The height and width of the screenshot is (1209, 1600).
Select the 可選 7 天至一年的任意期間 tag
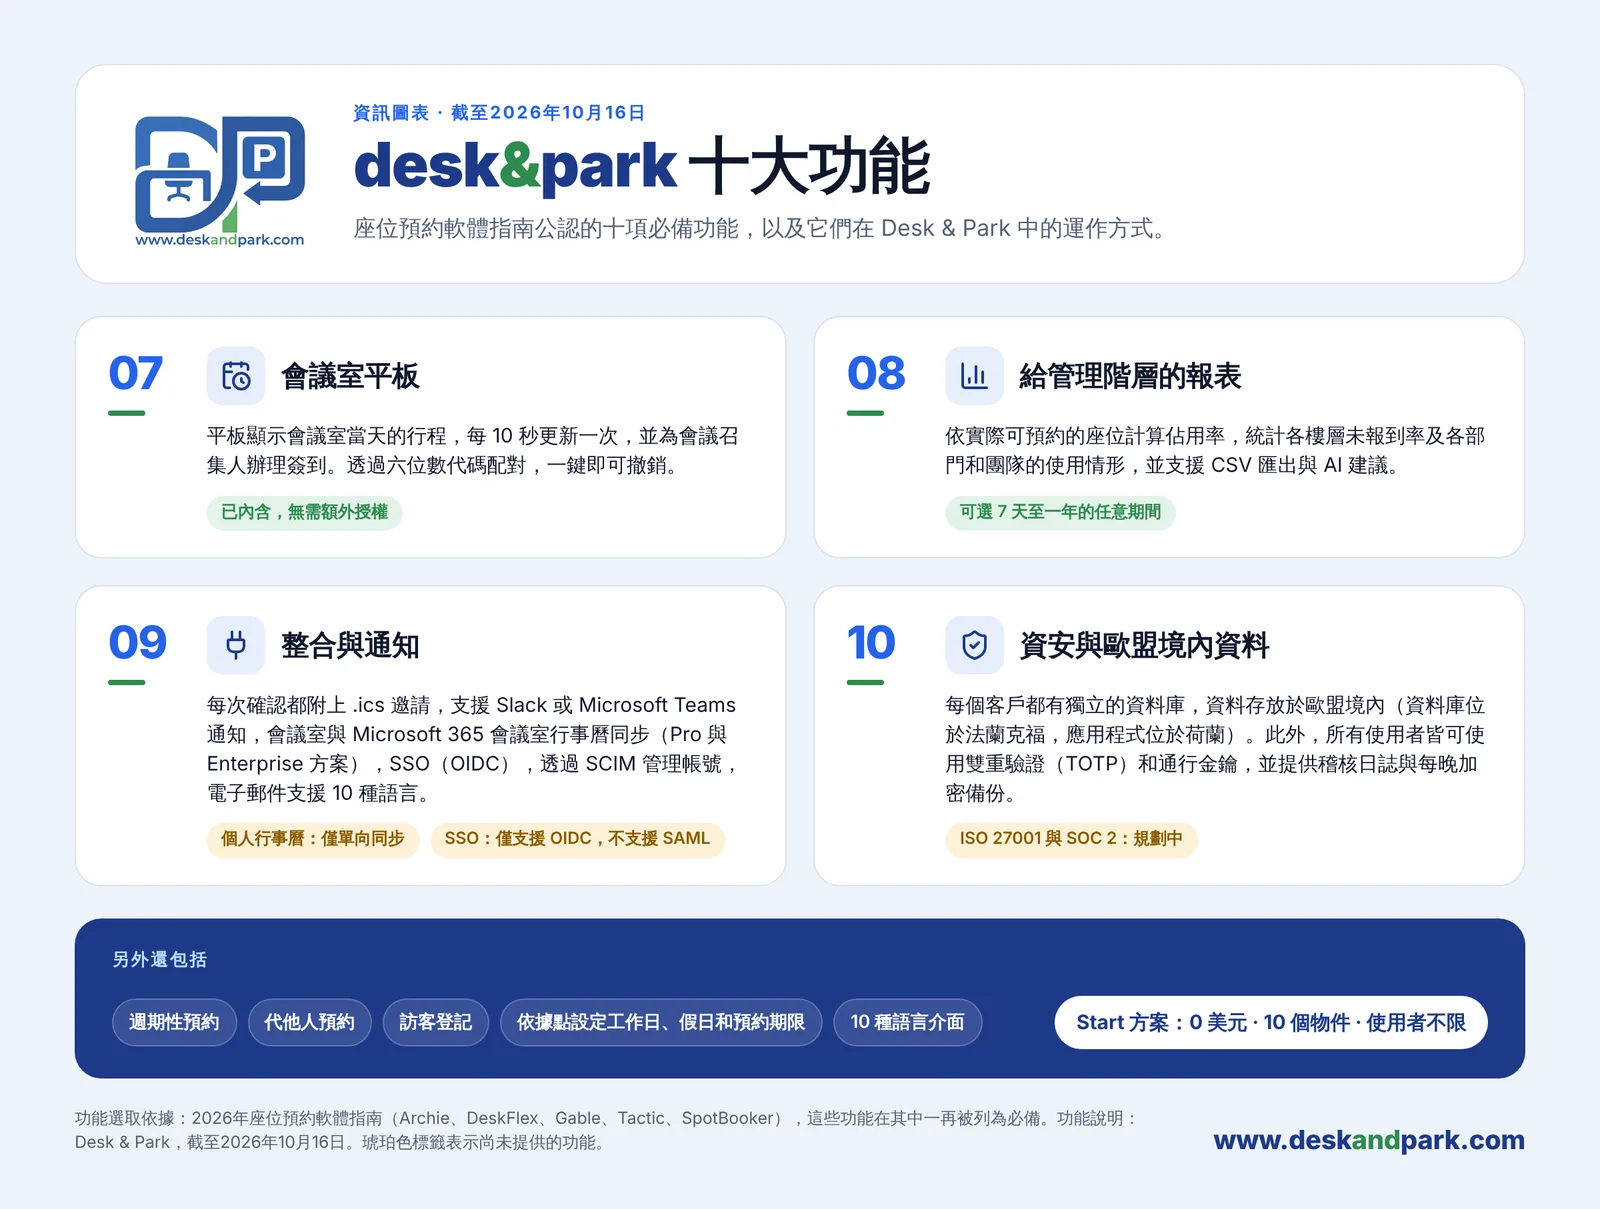click(x=1060, y=512)
